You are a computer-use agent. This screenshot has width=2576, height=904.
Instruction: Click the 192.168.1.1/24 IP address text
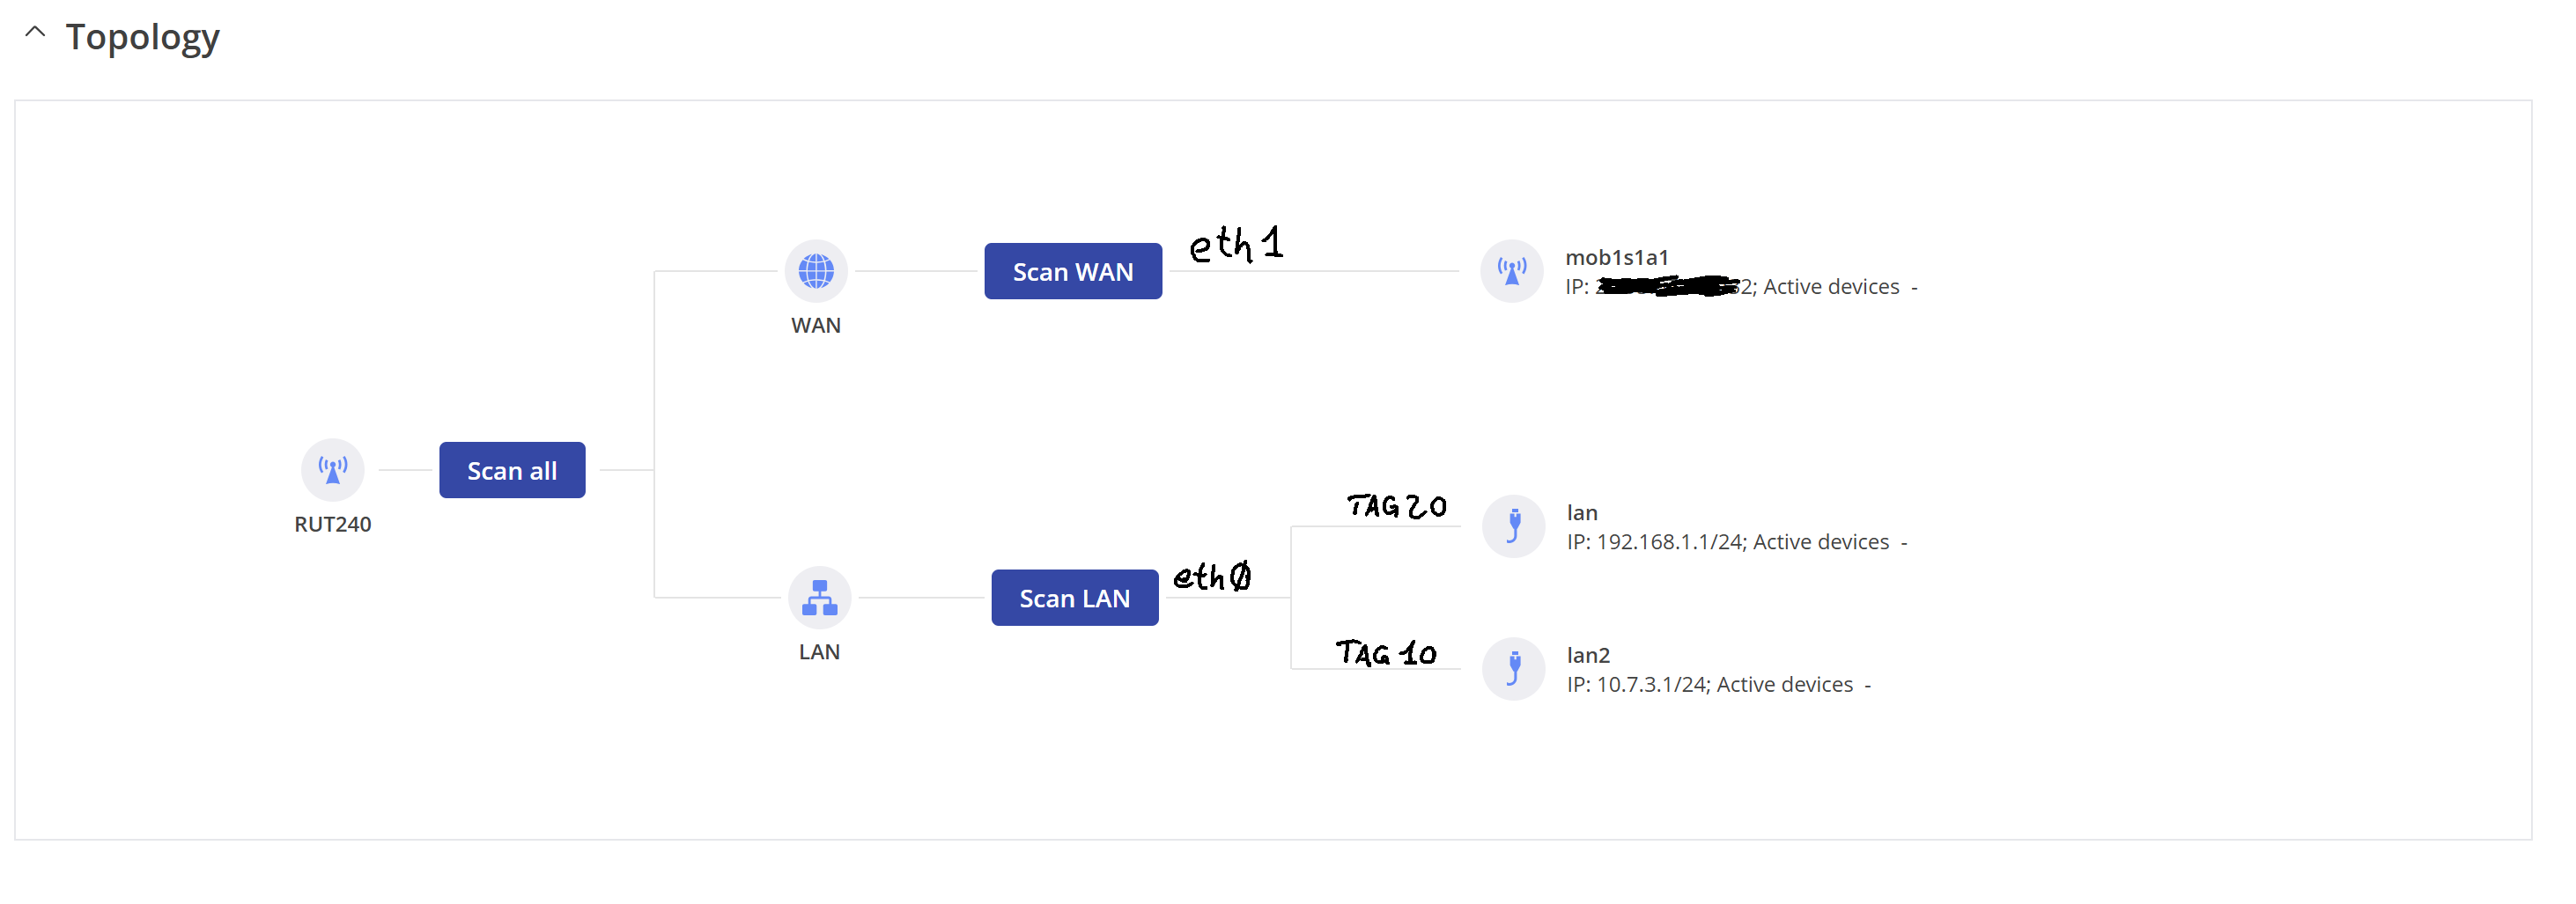click(x=1669, y=542)
